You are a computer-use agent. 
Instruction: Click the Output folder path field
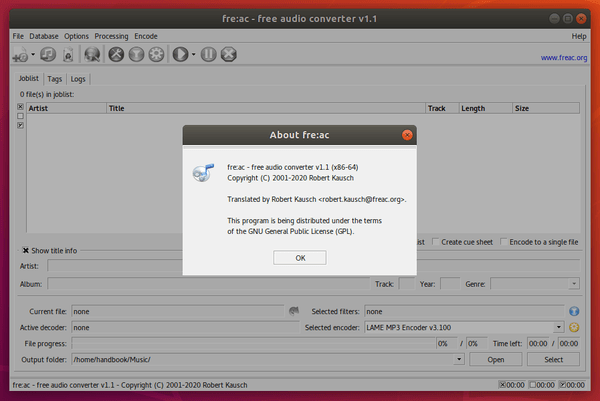pos(262,359)
